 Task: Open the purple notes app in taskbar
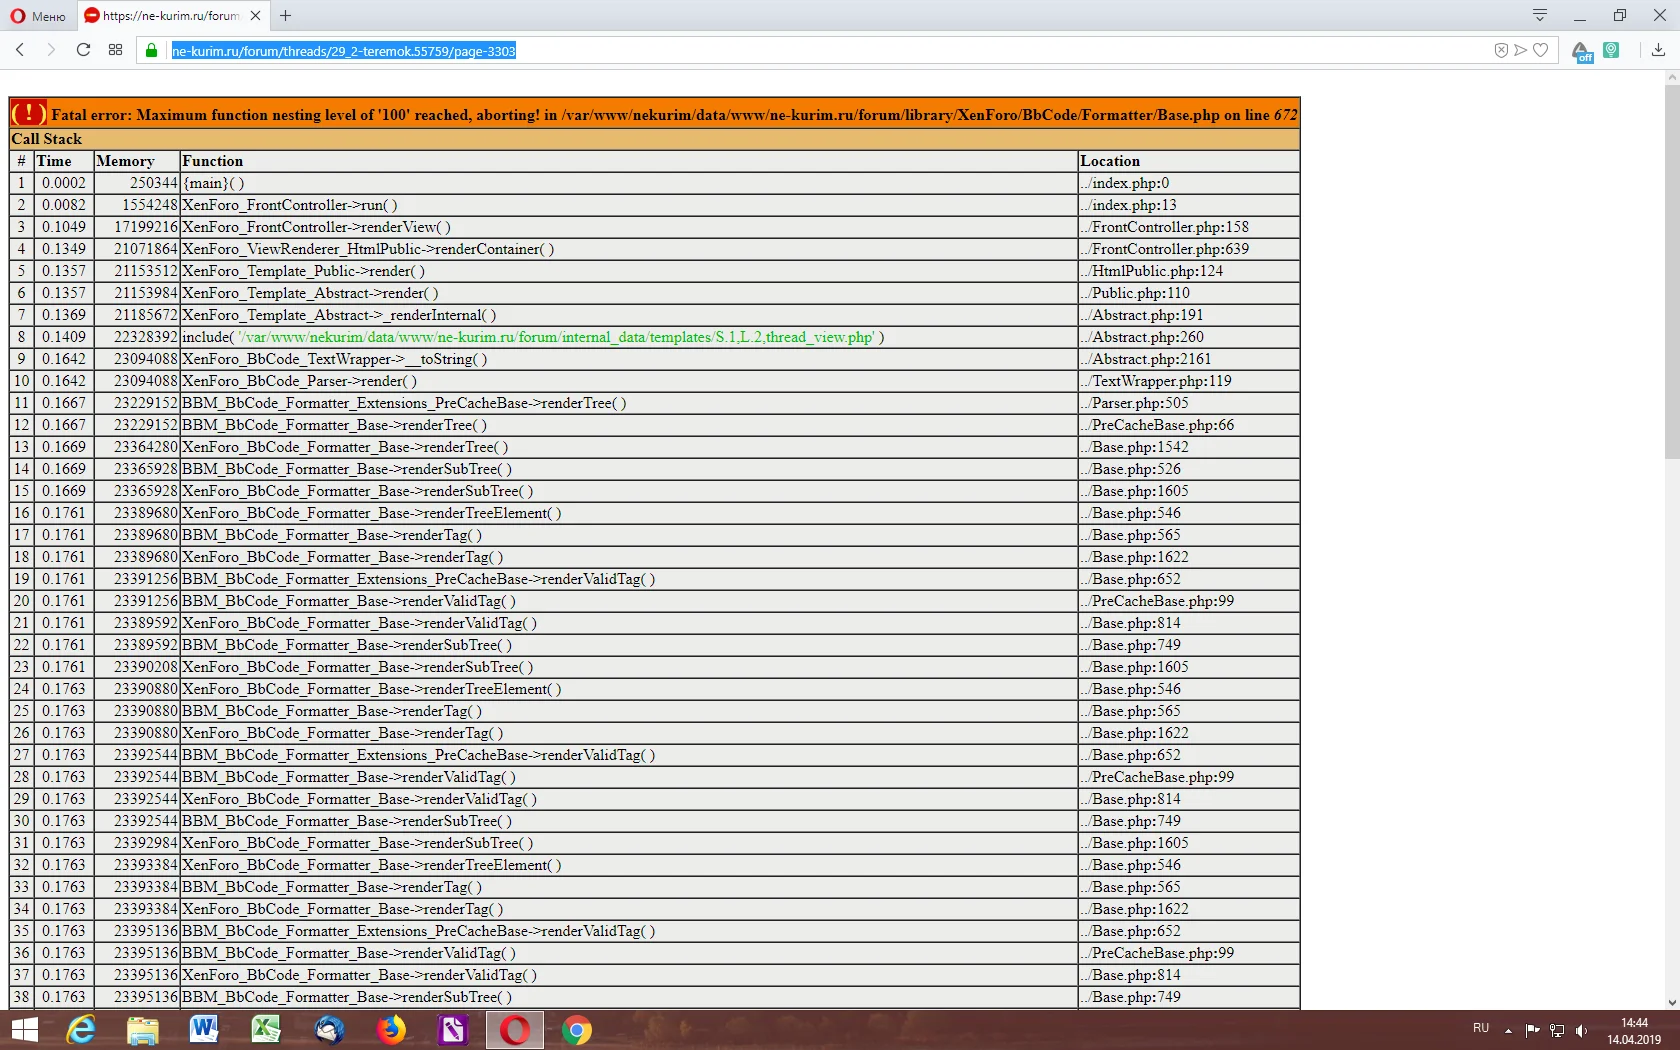pyautogui.click(x=453, y=1030)
